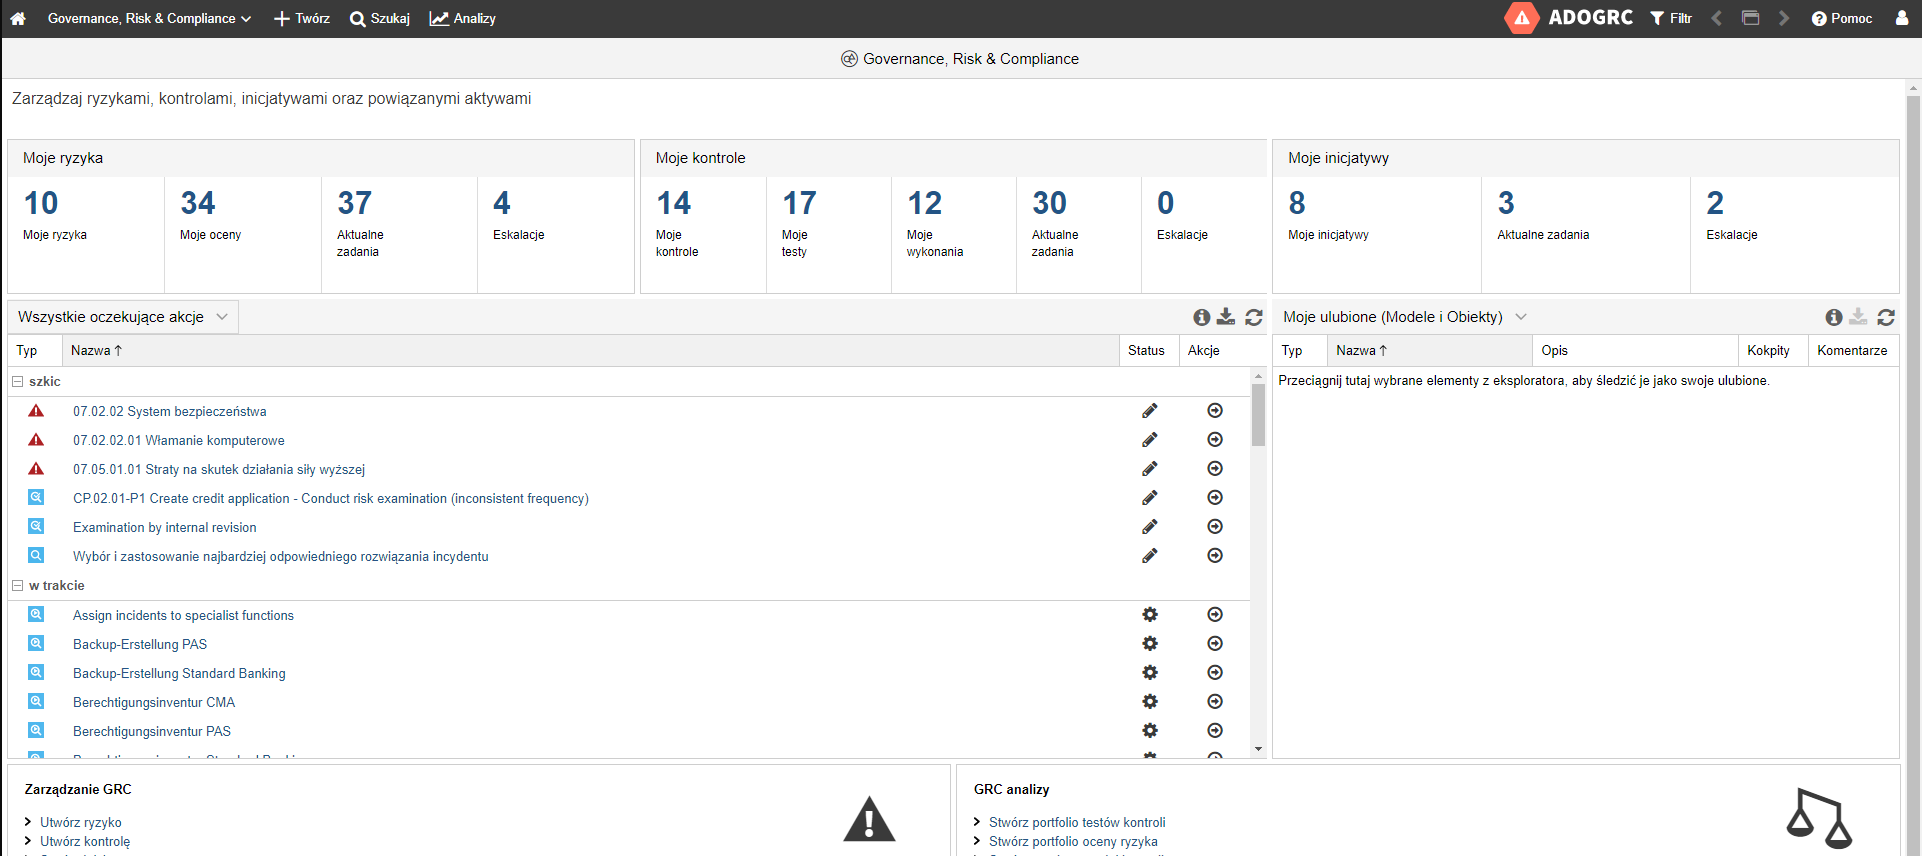Download pending actions list as file

click(x=1226, y=317)
